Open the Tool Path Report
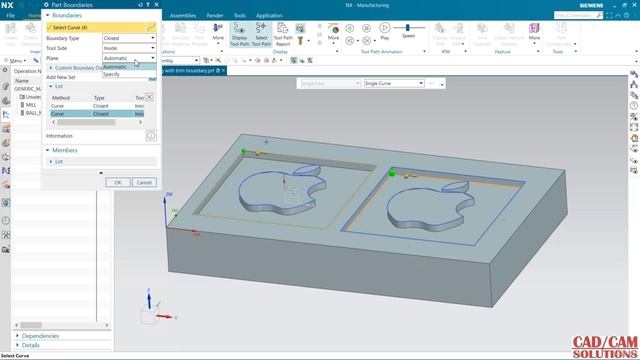 [x=282, y=34]
